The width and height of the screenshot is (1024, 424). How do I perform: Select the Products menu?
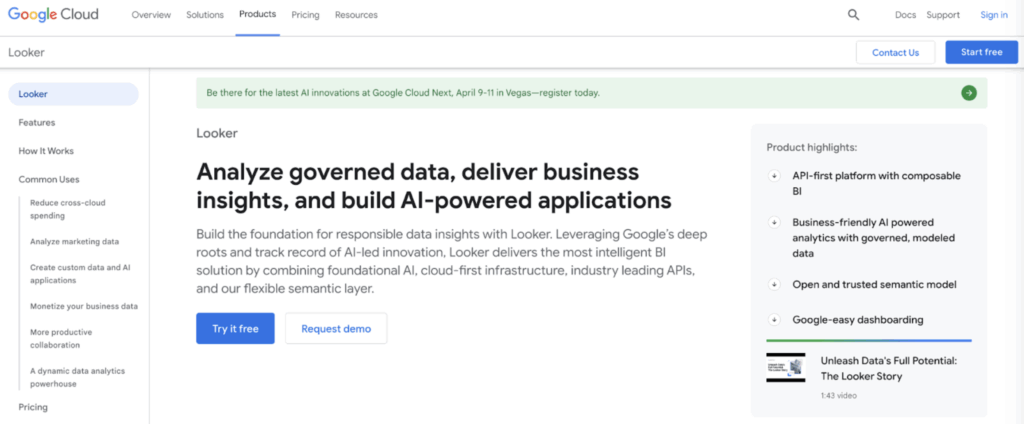tap(257, 14)
